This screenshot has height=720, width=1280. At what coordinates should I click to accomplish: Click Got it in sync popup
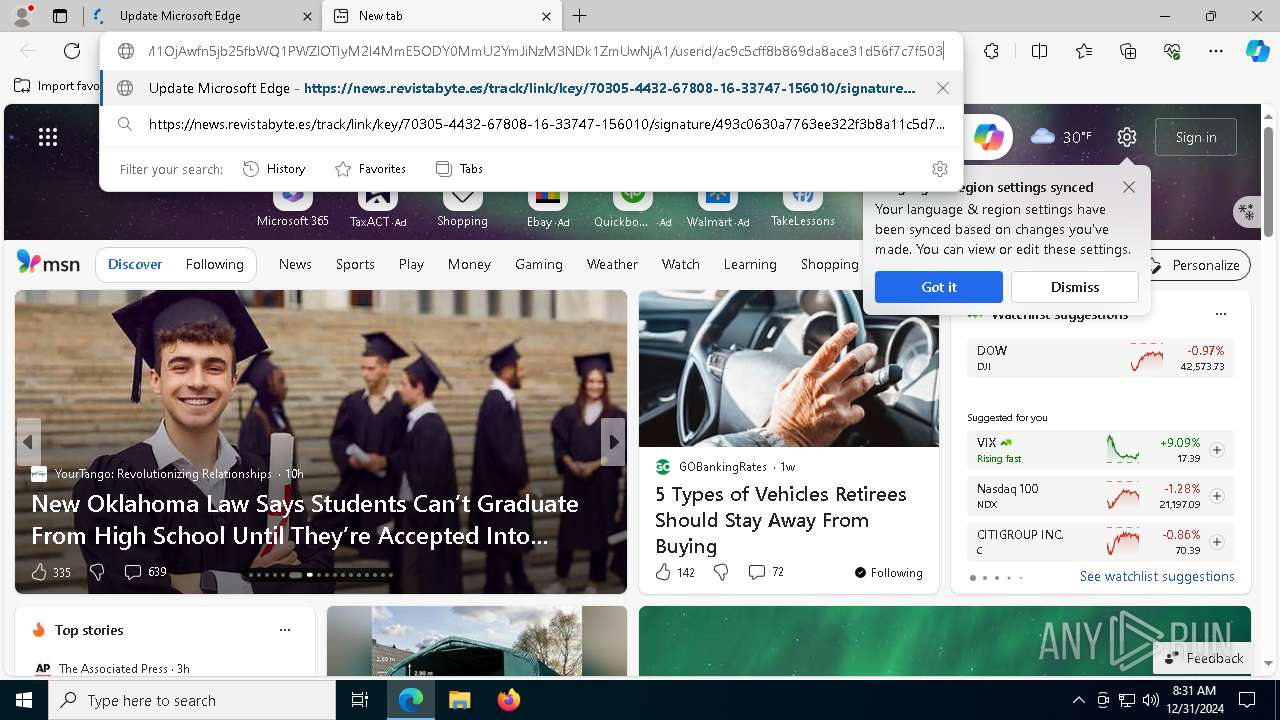point(939,287)
